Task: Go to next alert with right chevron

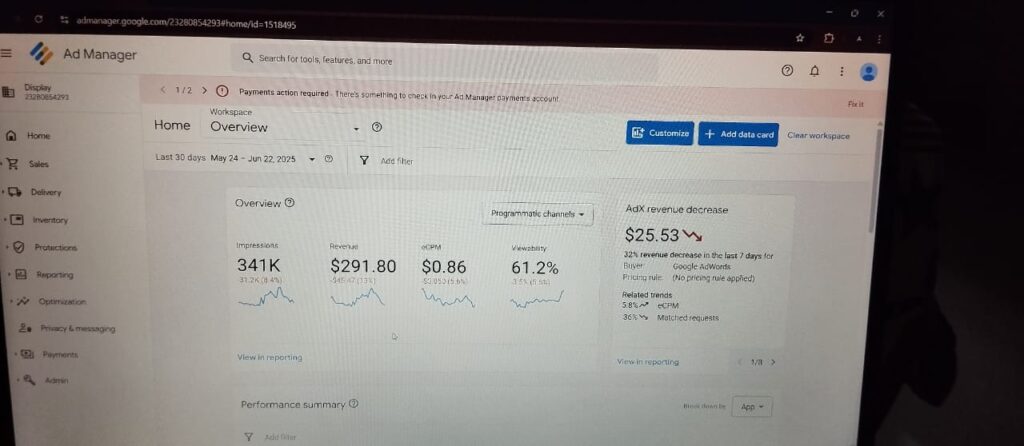Action: 204,91
